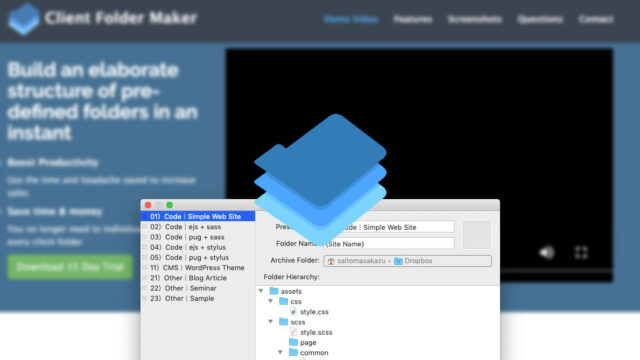Click the Client Folder Maker site title
640x360 pixels.
[121, 18]
